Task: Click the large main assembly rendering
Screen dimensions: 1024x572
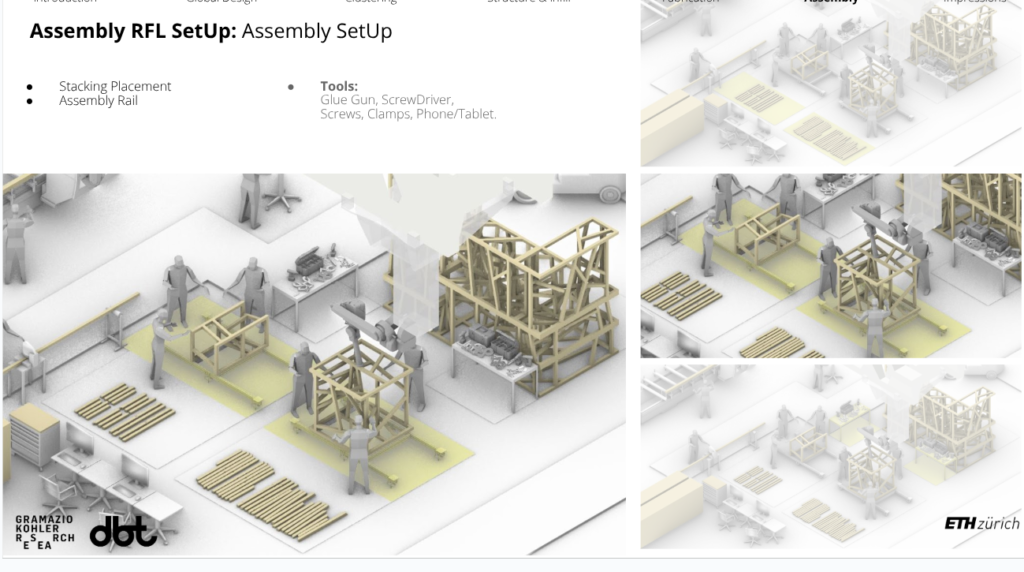Action: [x=314, y=362]
